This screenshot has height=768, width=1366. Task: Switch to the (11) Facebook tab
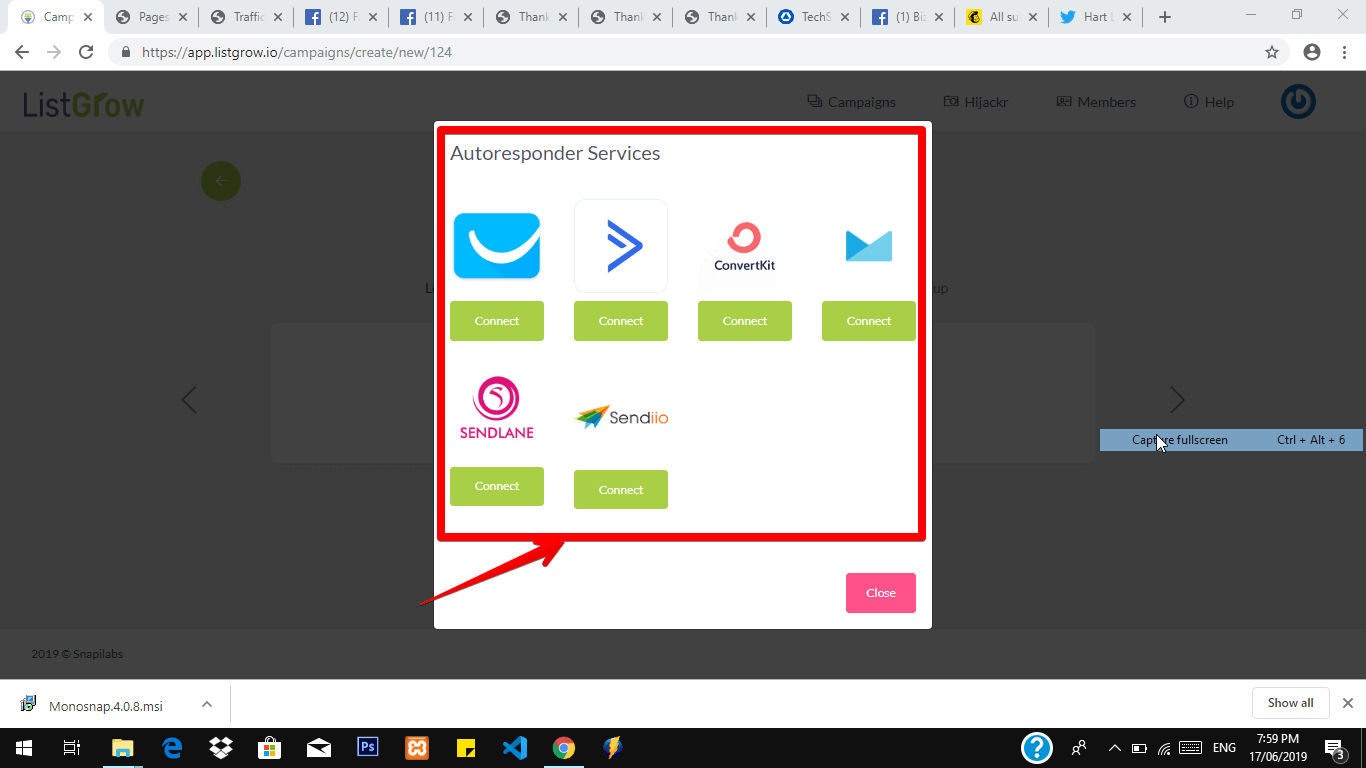pos(436,17)
